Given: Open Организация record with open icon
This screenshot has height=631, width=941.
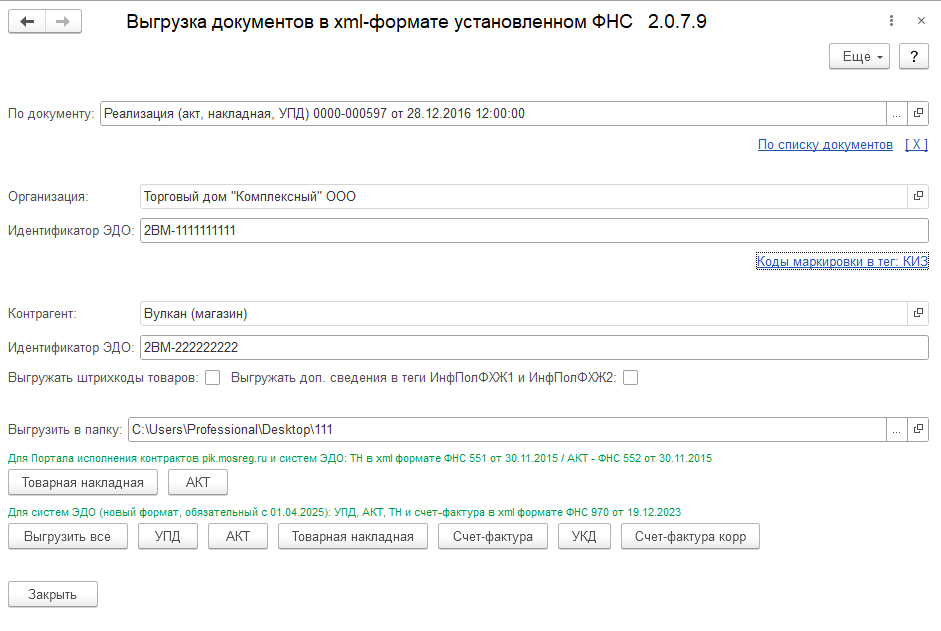Looking at the screenshot, I should pyautogui.click(x=918, y=196).
